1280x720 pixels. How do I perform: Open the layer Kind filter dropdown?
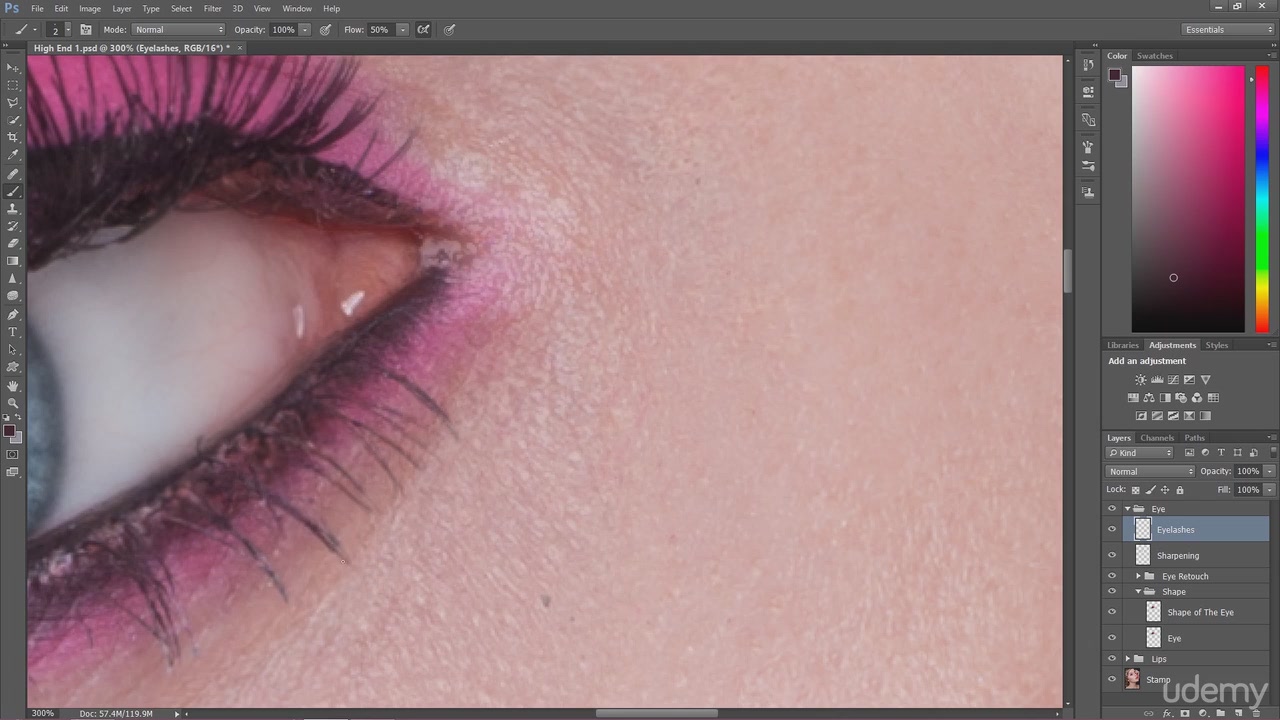[1139, 453]
